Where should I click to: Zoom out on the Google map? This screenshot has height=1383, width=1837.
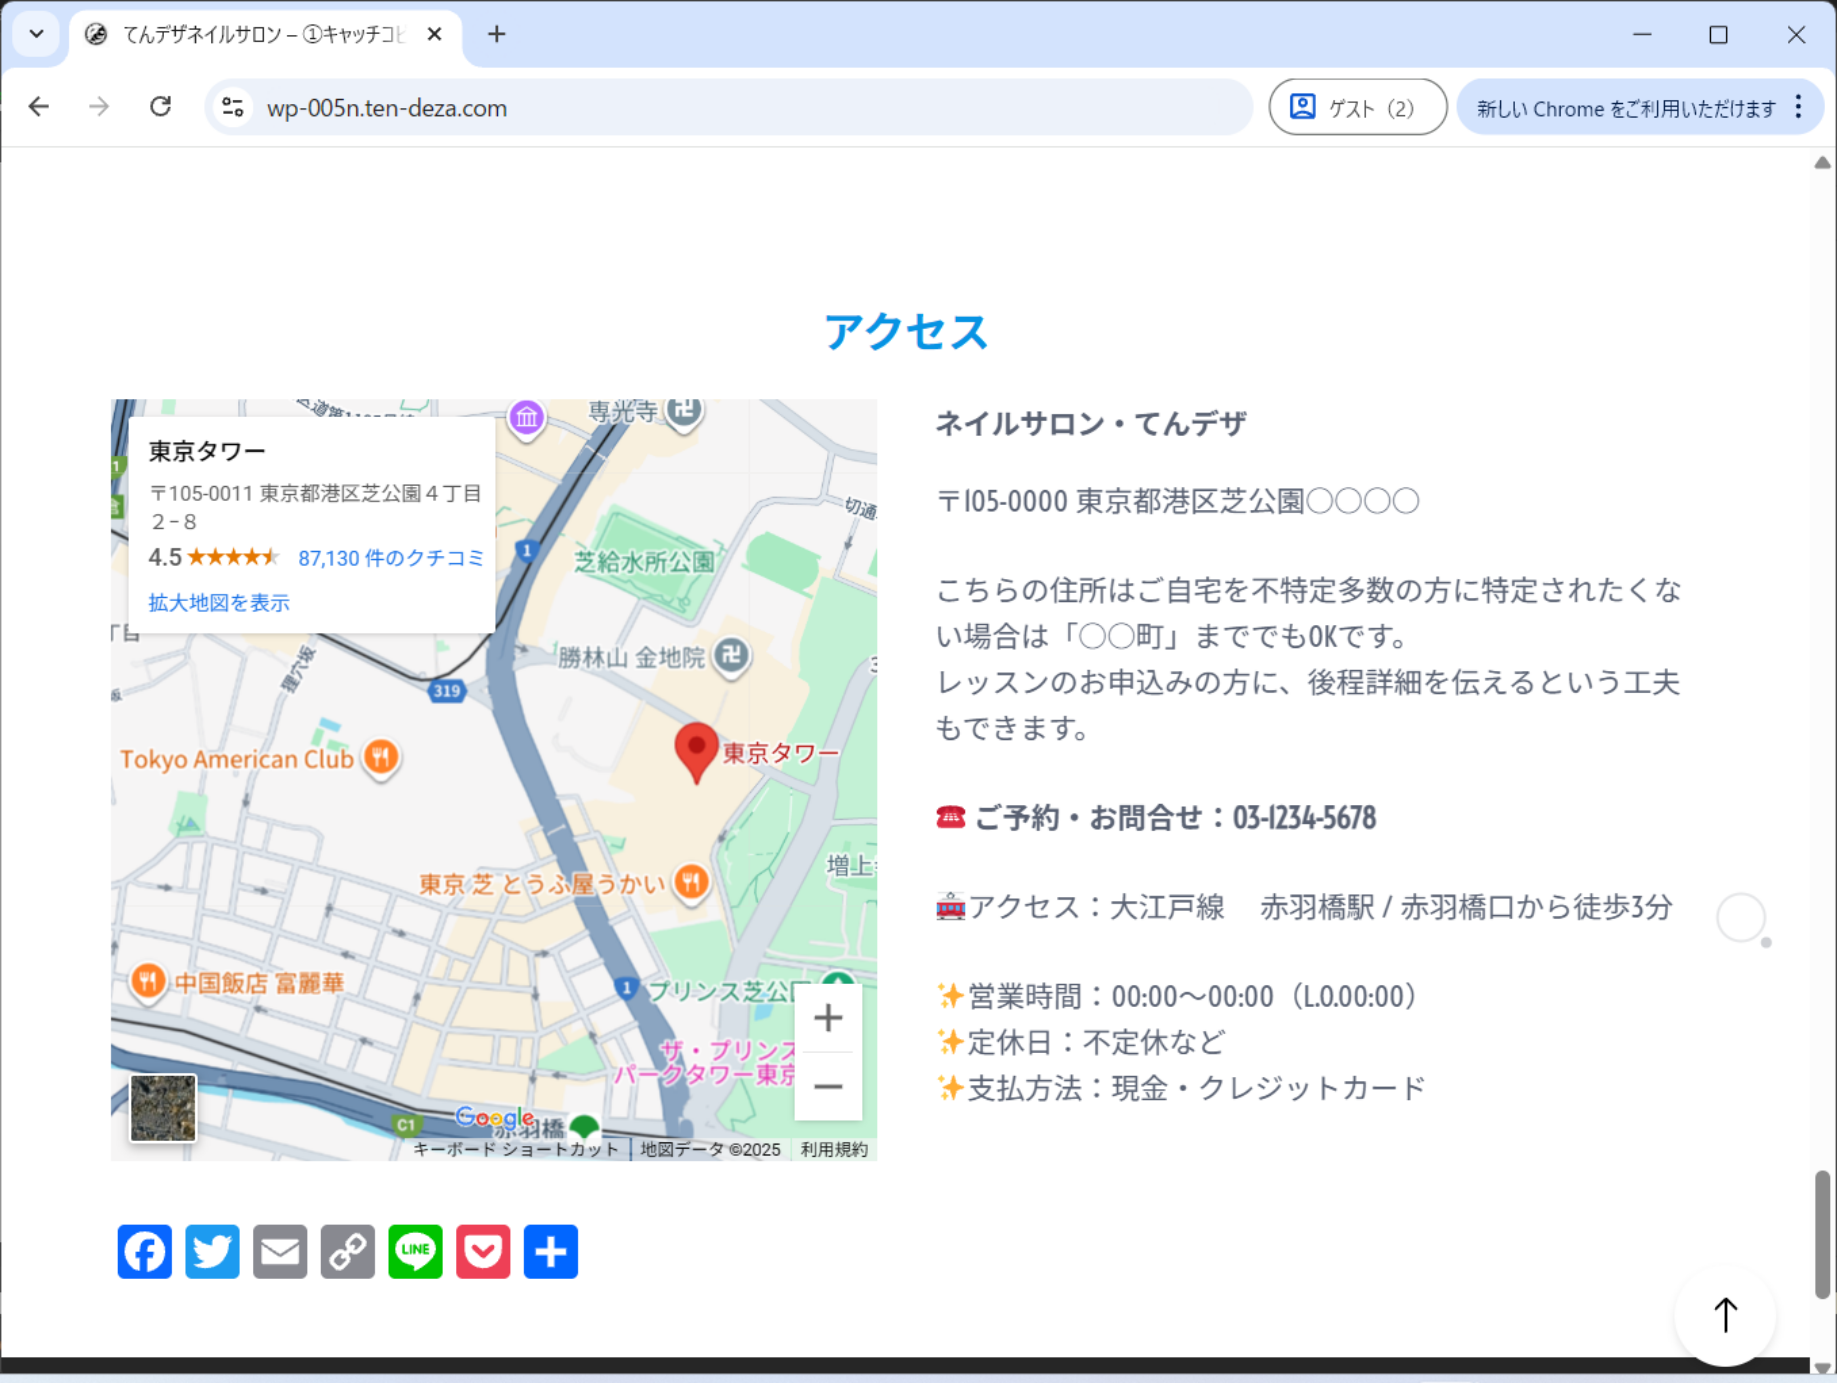click(x=827, y=1086)
